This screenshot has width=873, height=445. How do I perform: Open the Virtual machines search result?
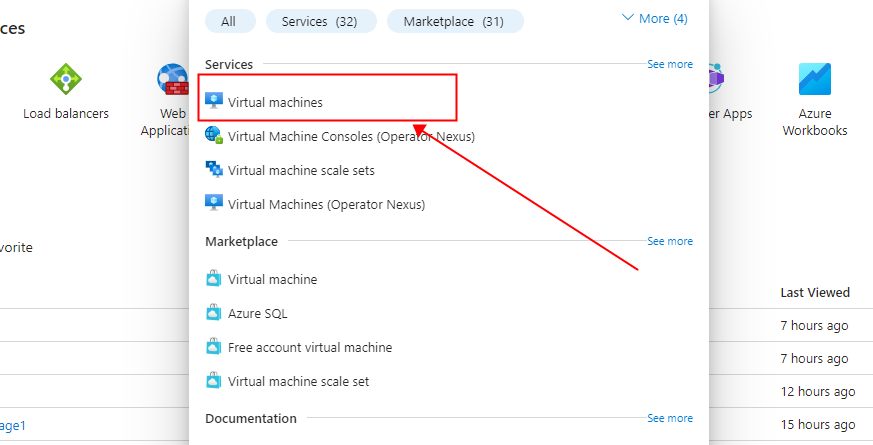(275, 102)
